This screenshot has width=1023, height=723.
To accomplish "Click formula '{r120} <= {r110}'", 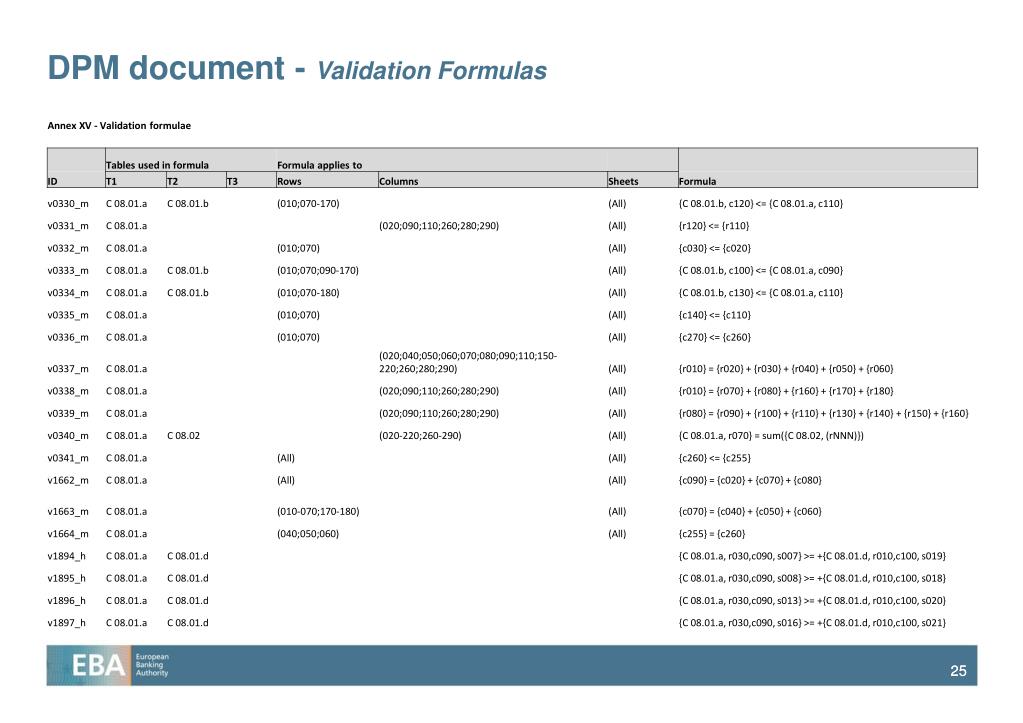I will pyautogui.click(x=714, y=226).
